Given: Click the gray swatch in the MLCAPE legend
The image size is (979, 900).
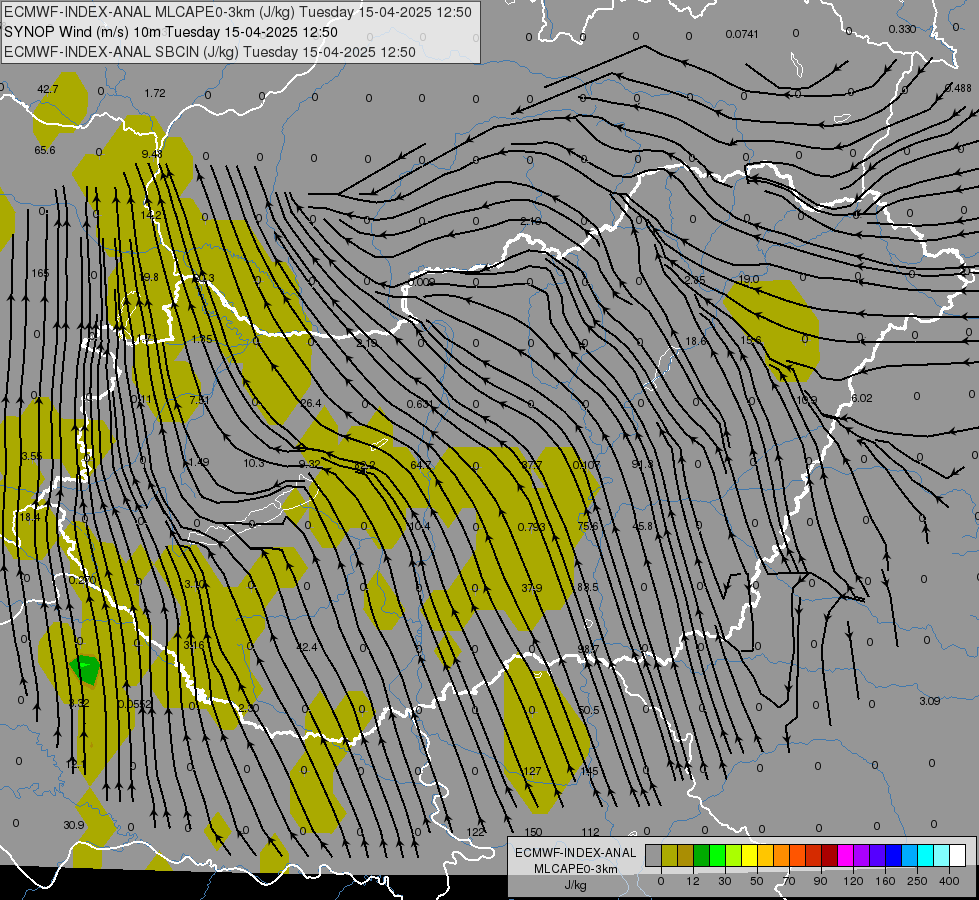Looking at the screenshot, I should [x=653, y=855].
